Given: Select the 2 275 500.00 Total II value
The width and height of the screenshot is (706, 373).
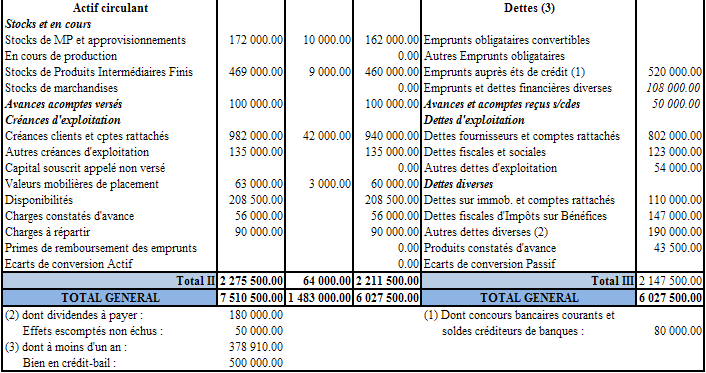Looking at the screenshot, I should click(x=251, y=281).
